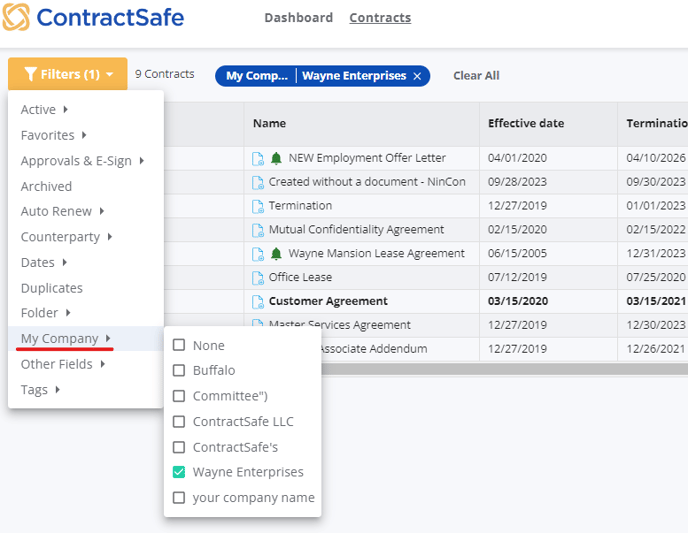Click effective date 07/12/2019
The width and height of the screenshot is (688, 533).
[x=517, y=277]
